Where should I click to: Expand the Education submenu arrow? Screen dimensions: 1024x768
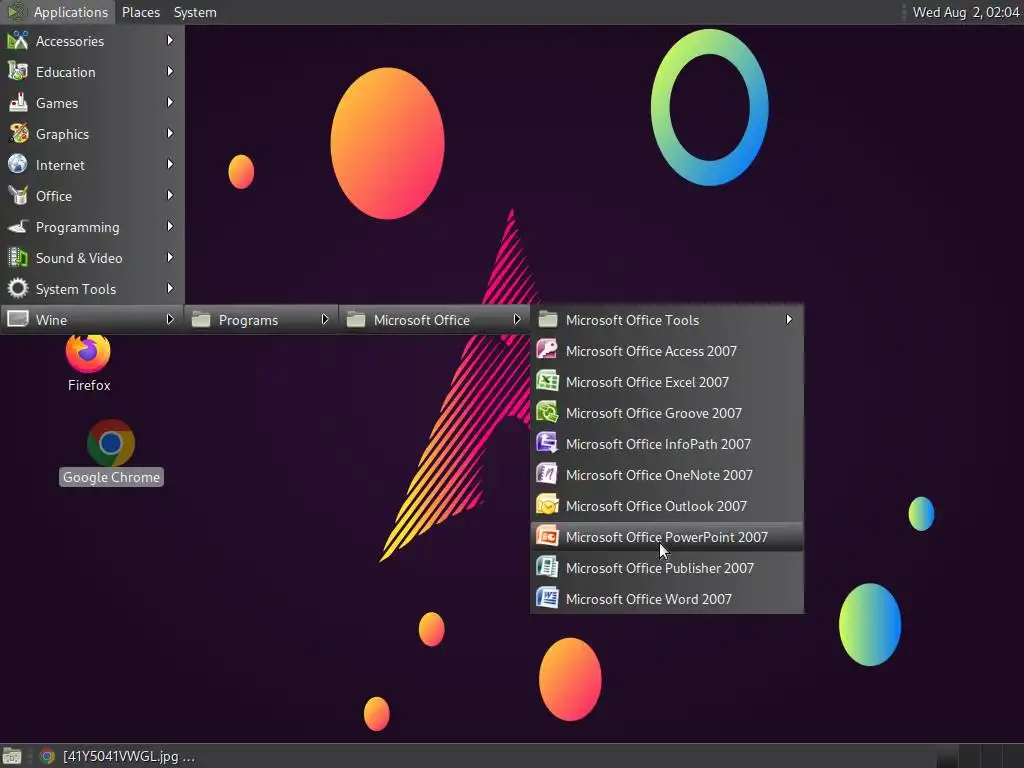[170, 71]
